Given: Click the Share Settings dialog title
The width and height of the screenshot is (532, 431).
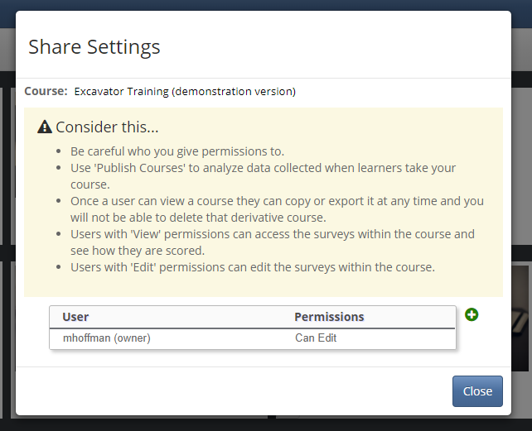Looking at the screenshot, I should point(94,47).
